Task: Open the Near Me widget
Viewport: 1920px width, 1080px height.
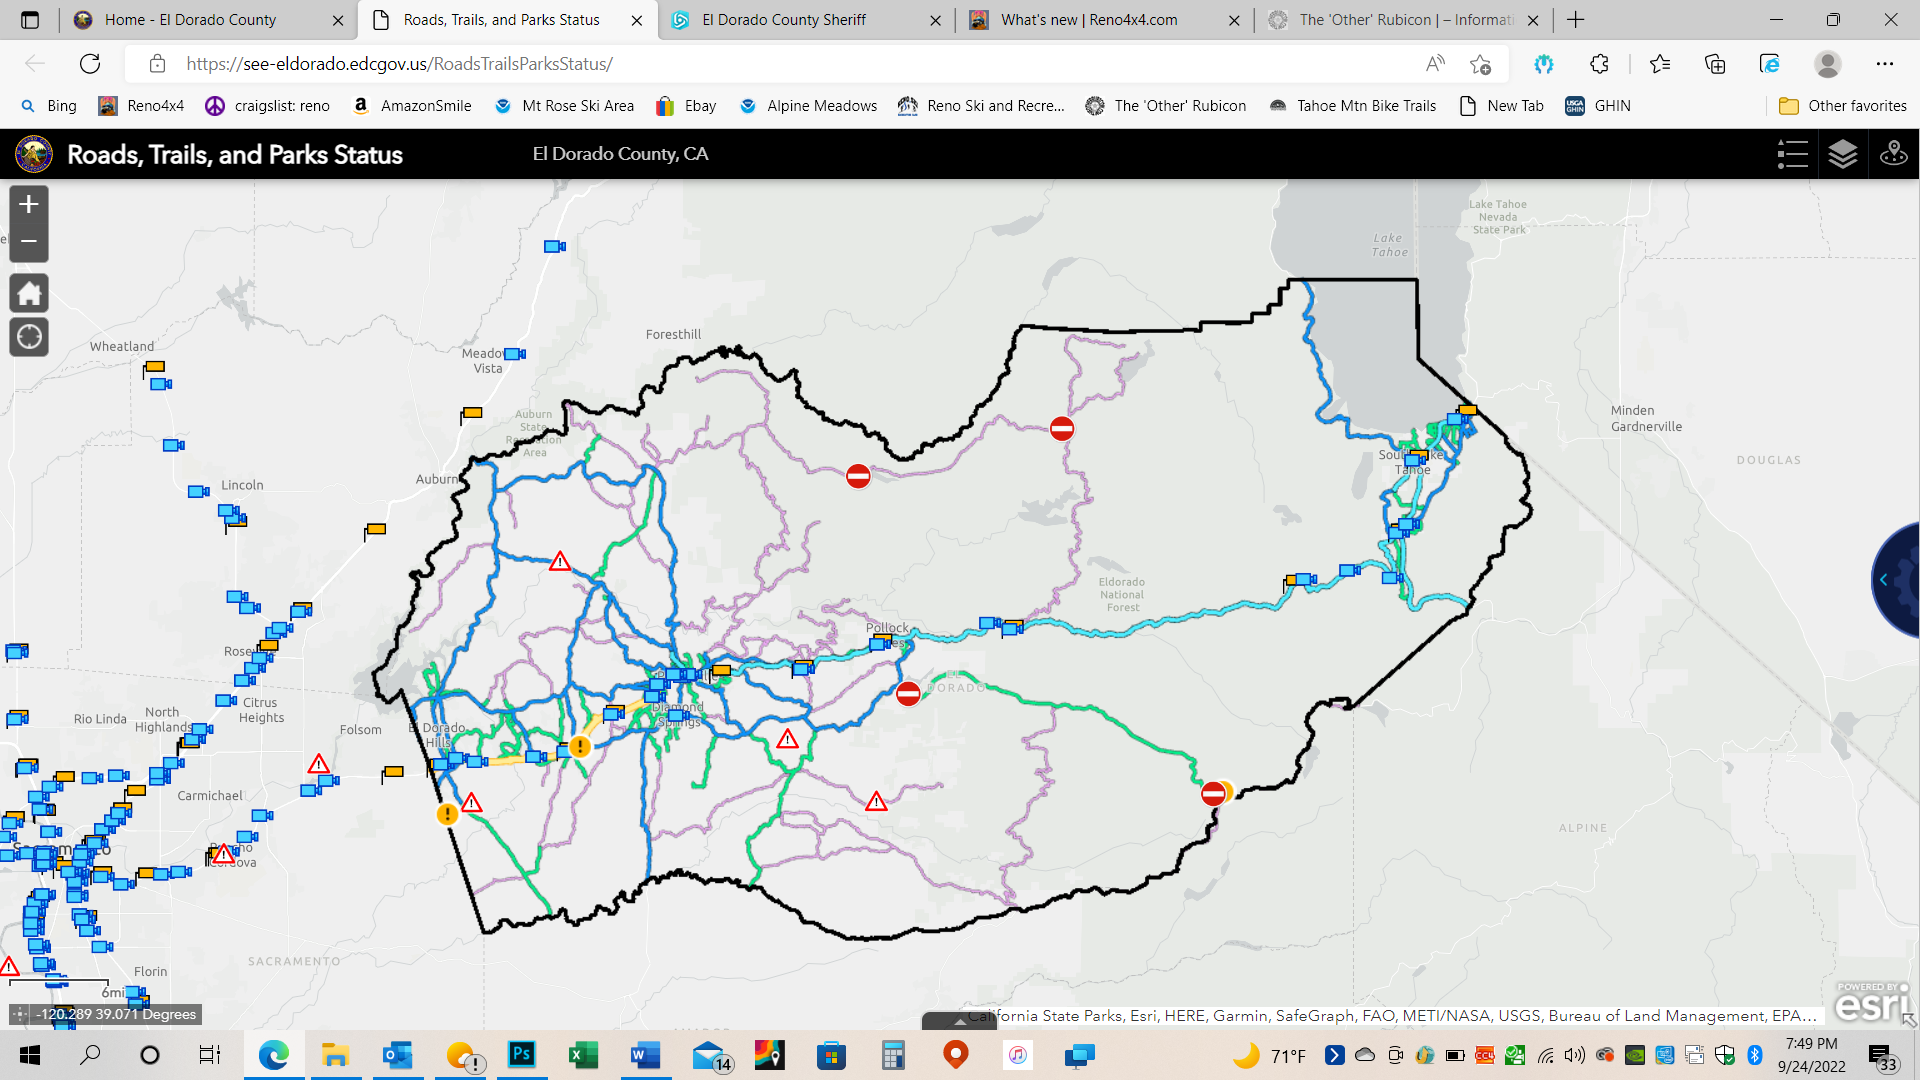Action: [x=1893, y=154]
